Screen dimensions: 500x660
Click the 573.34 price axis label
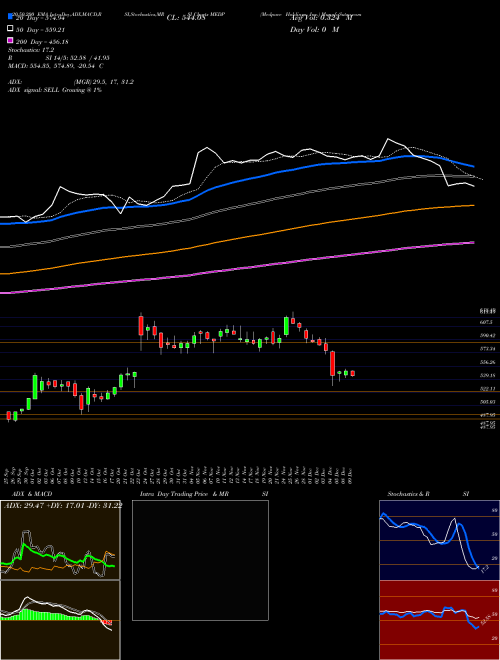click(x=487, y=349)
